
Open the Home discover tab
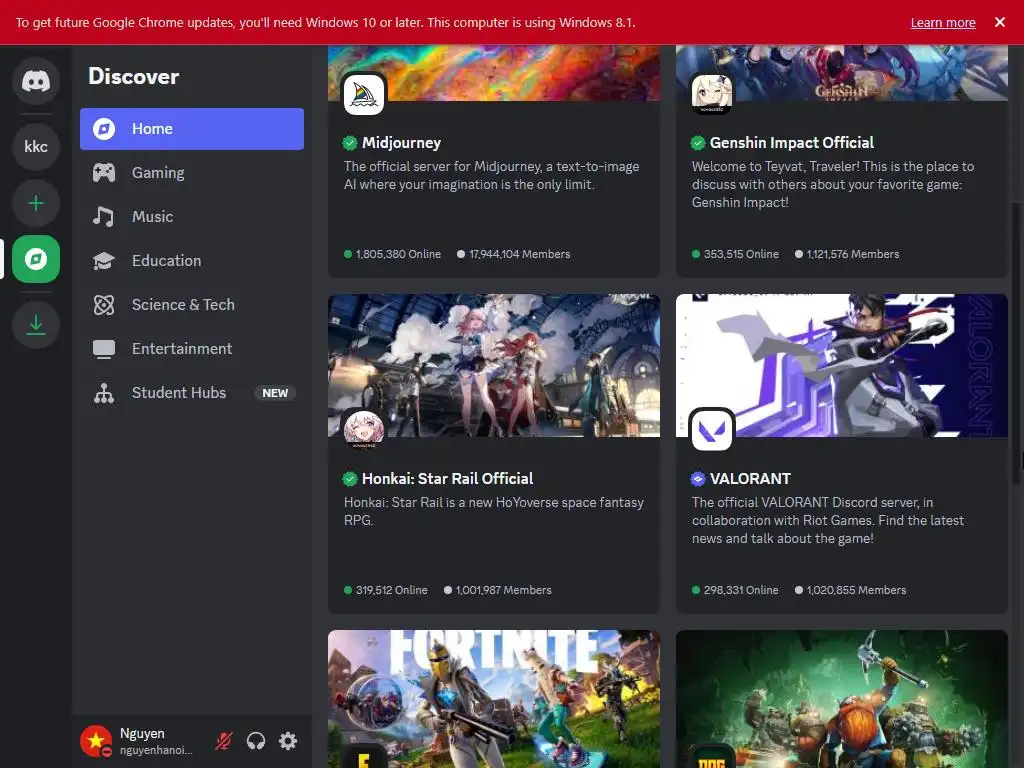[192, 129]
